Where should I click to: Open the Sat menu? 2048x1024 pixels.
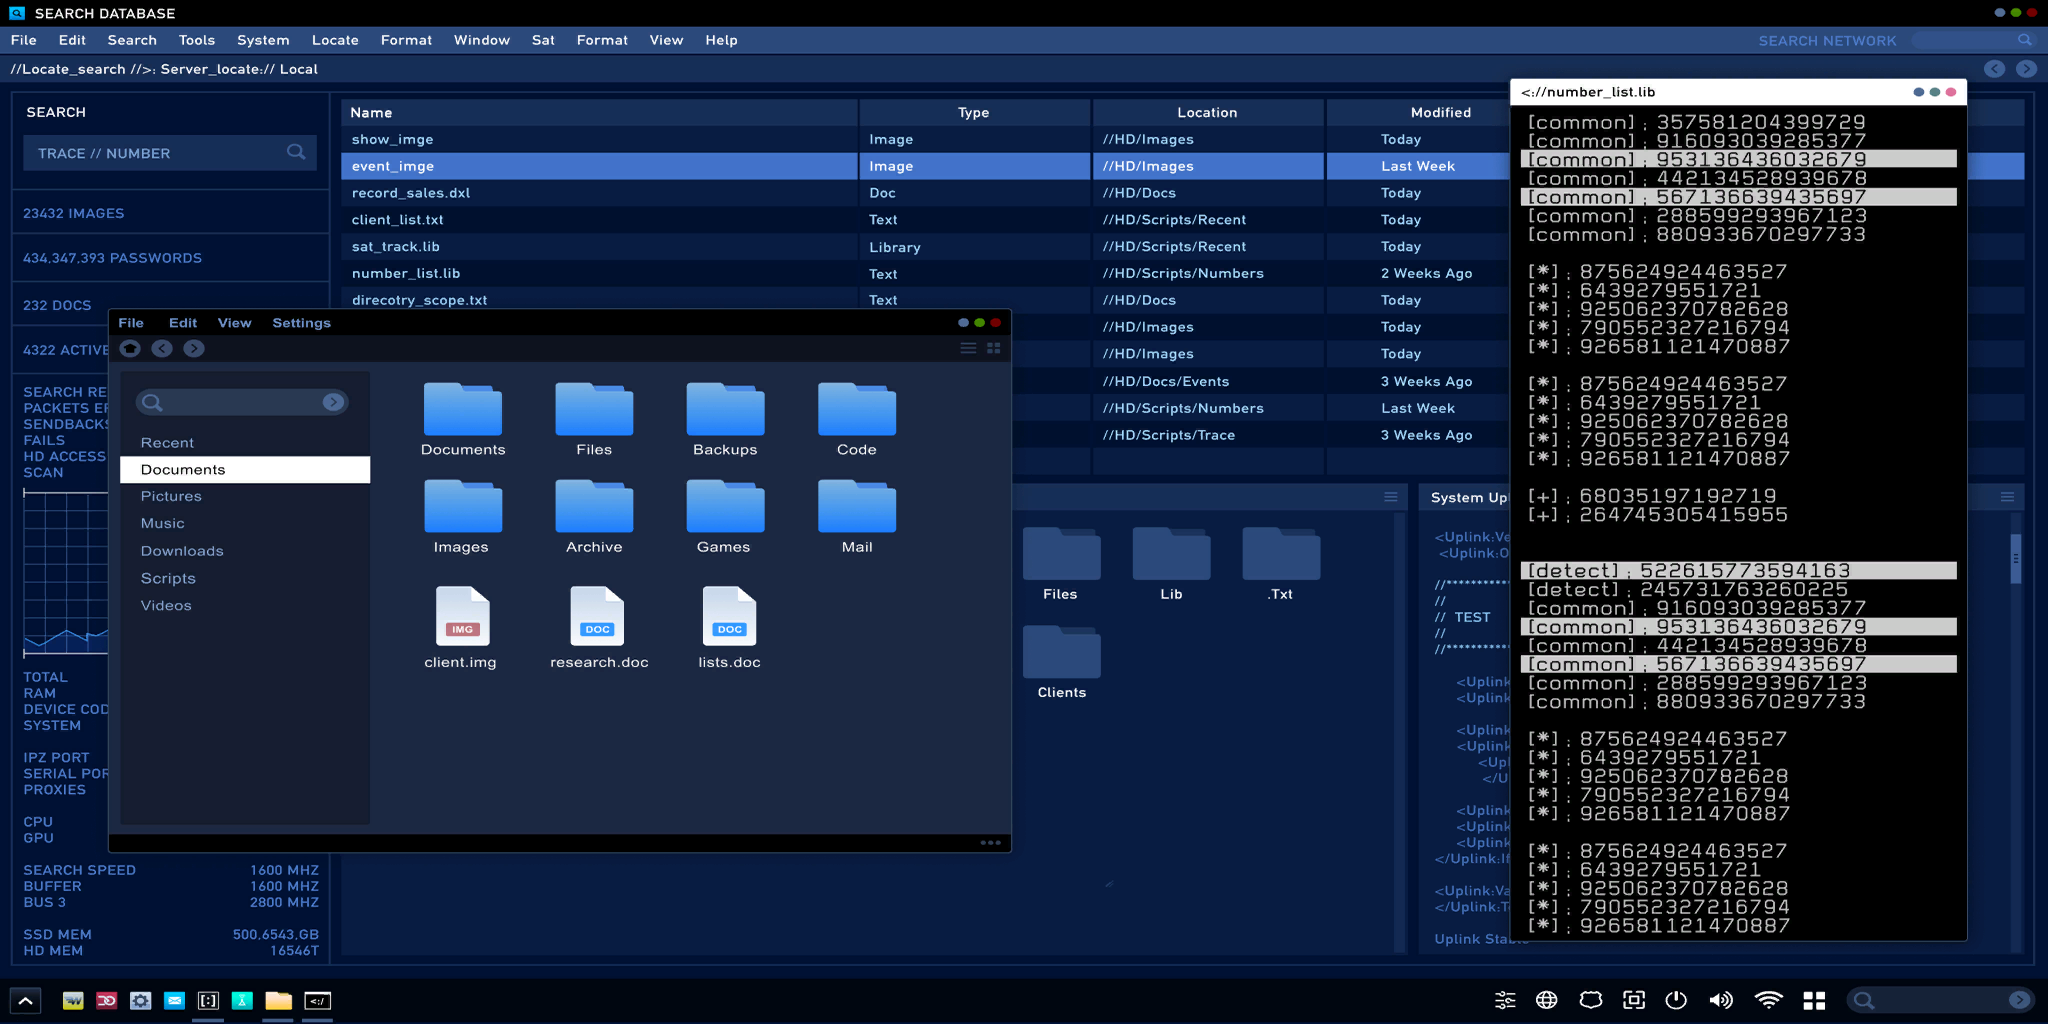[x=543, y=40]
